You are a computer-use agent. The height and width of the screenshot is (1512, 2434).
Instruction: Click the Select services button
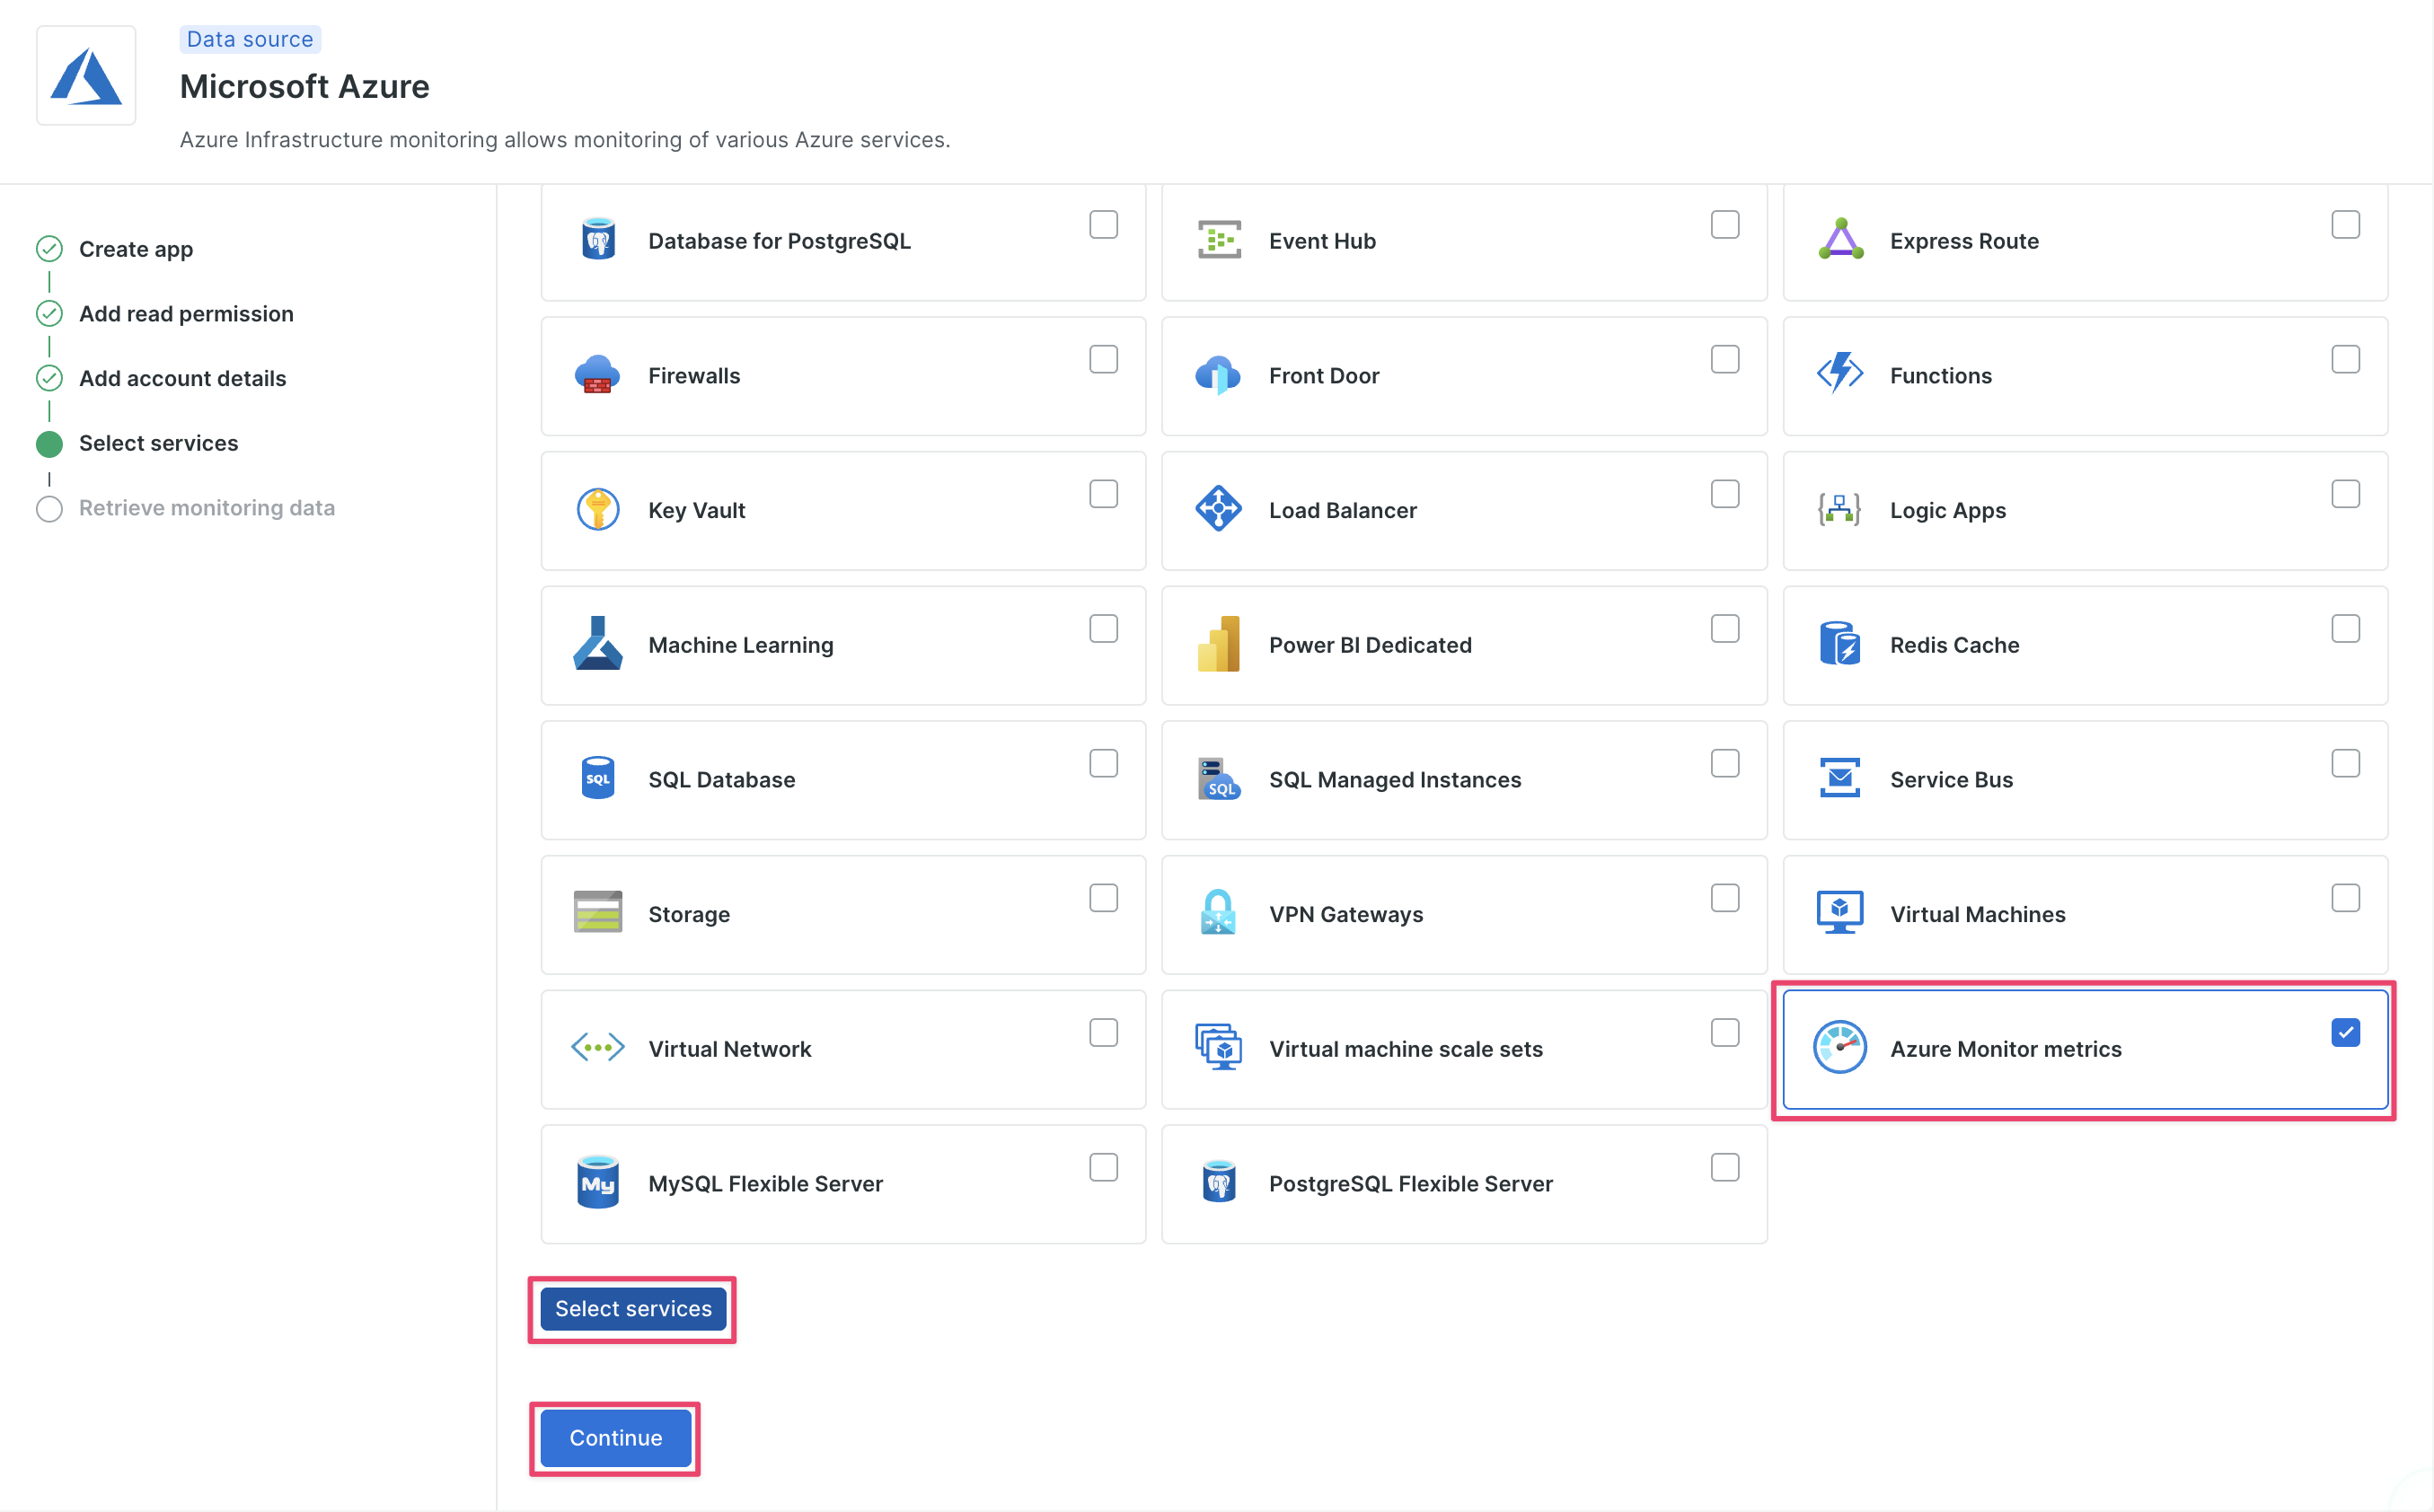632,1308
